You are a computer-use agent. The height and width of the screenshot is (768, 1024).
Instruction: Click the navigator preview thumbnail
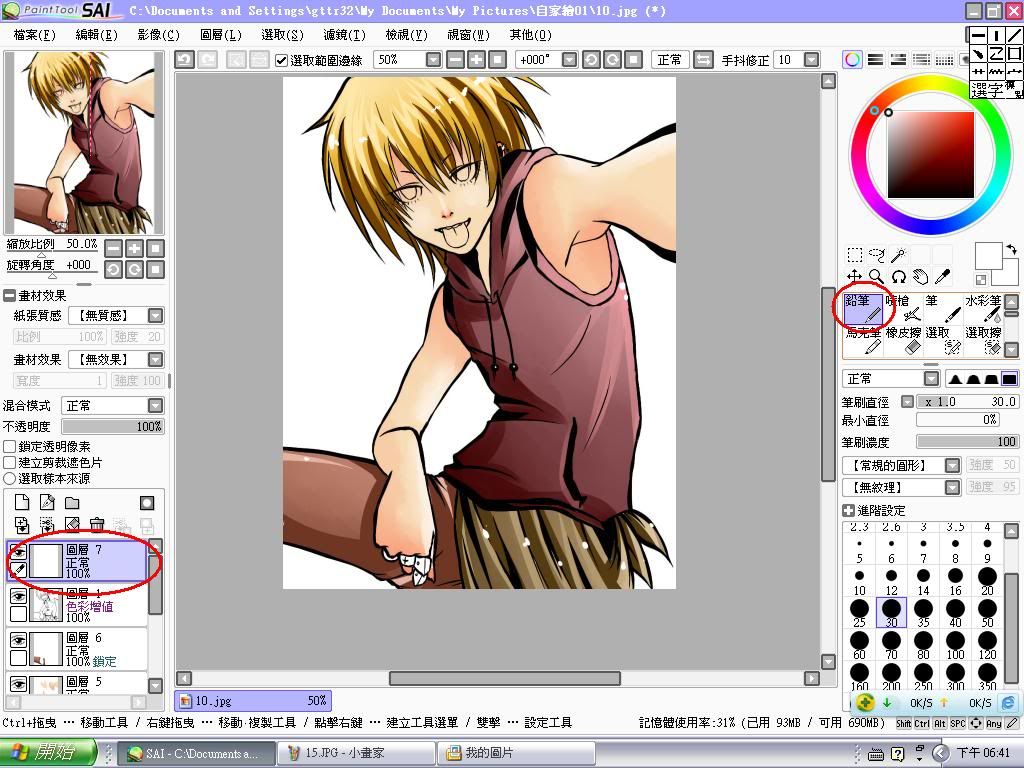84,142
